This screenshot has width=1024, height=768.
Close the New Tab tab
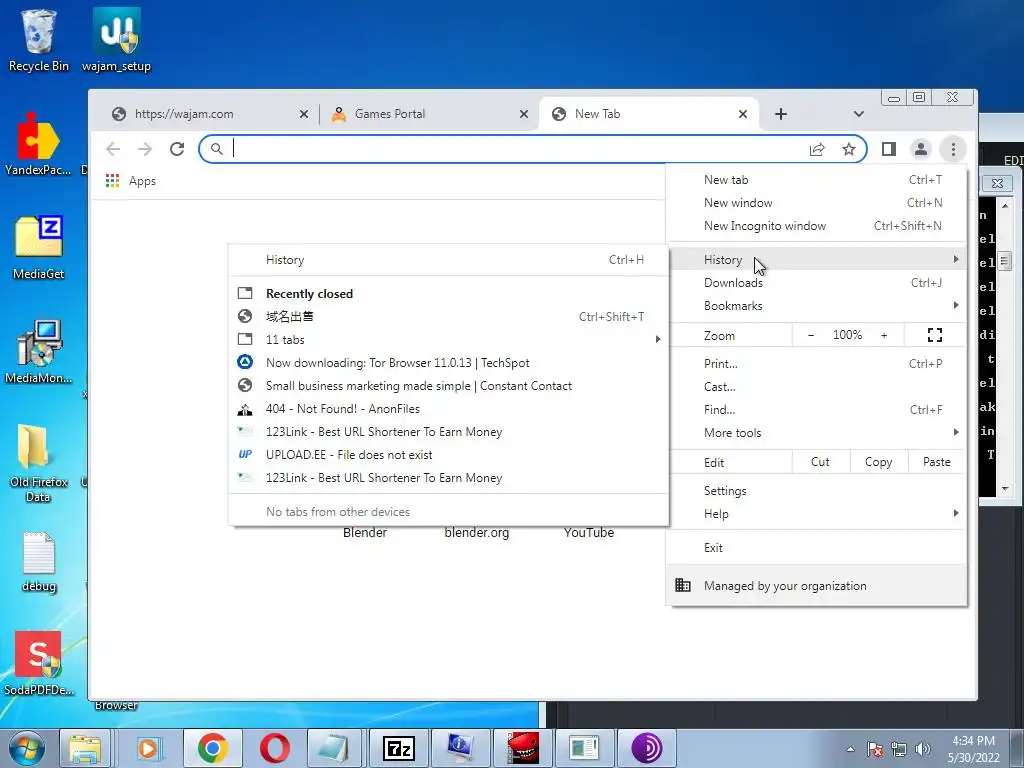coord(743,114)
